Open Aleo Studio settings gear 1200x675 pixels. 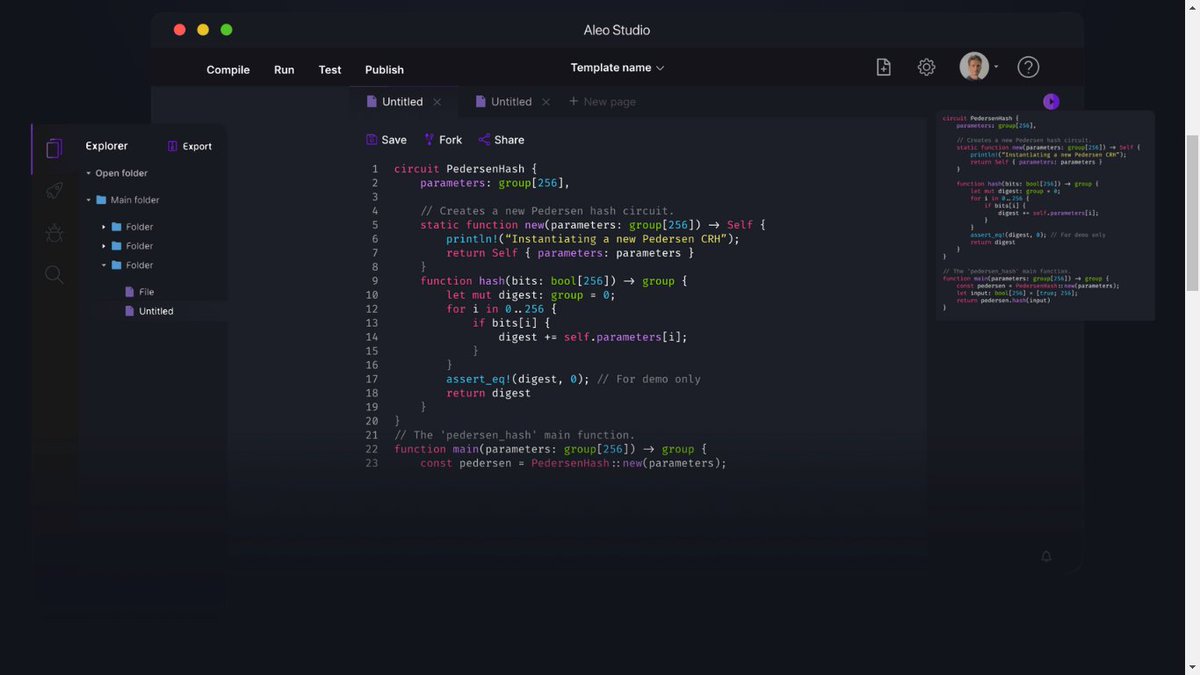tap(926, 66)
